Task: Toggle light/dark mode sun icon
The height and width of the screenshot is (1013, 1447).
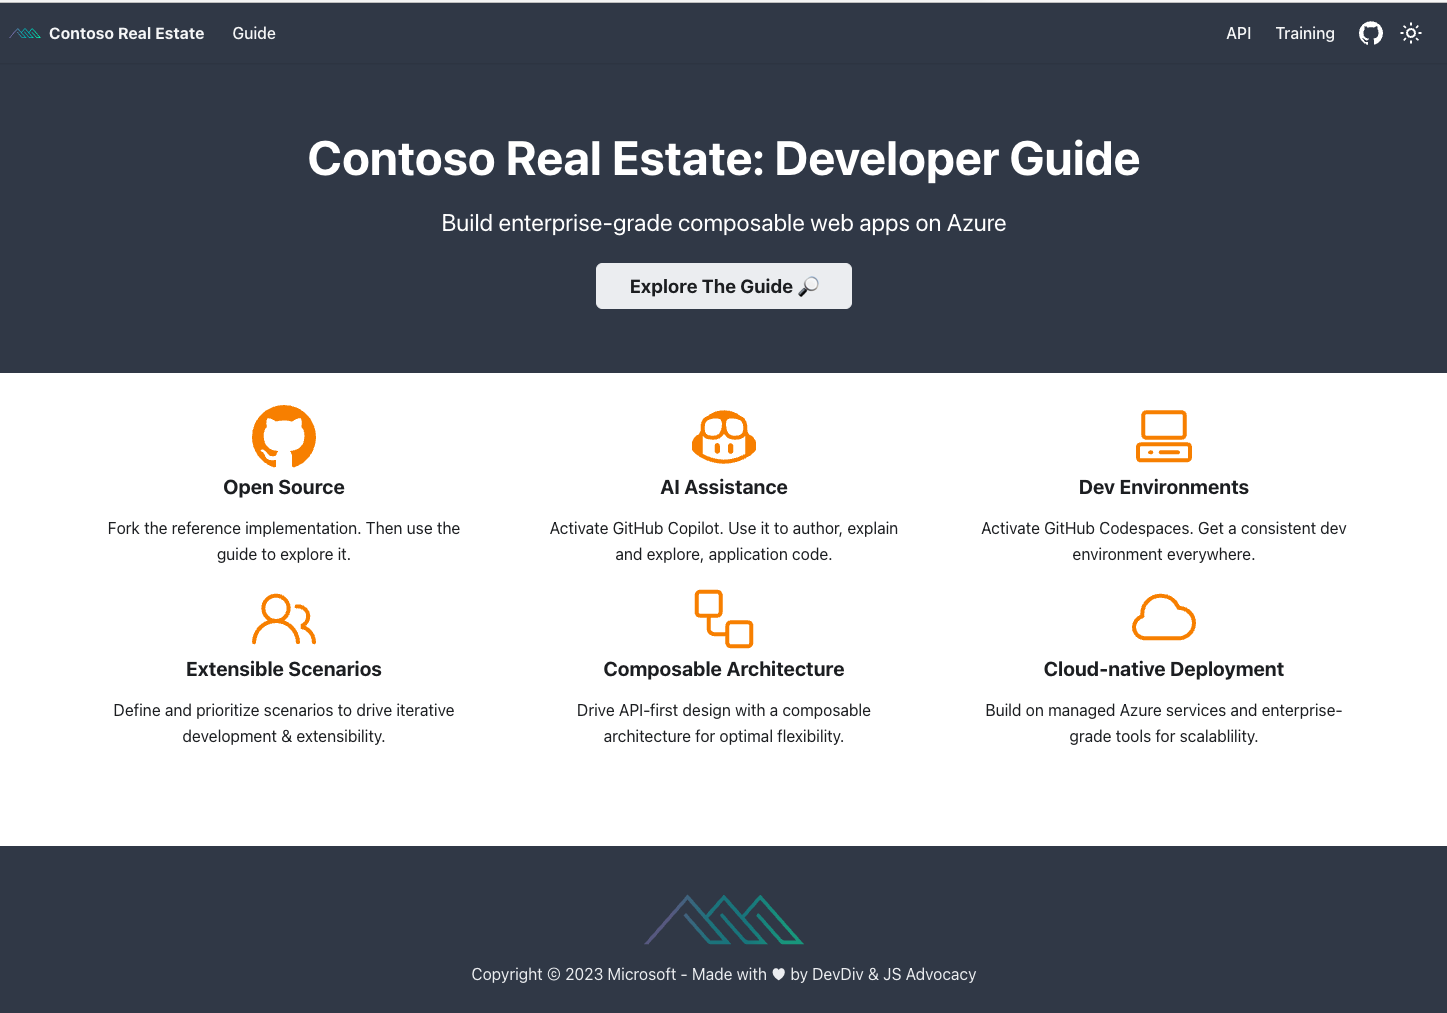Action: [1411, 33]
